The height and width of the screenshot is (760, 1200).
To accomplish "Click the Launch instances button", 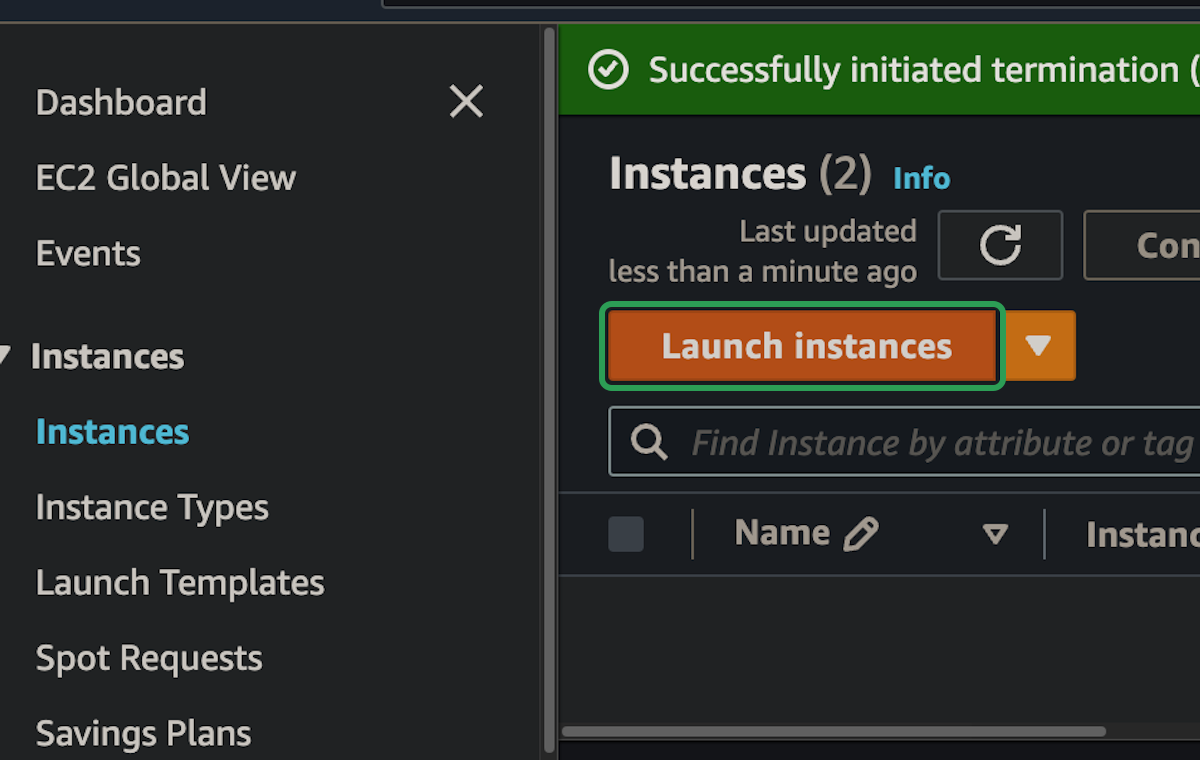I will point(802,346).
